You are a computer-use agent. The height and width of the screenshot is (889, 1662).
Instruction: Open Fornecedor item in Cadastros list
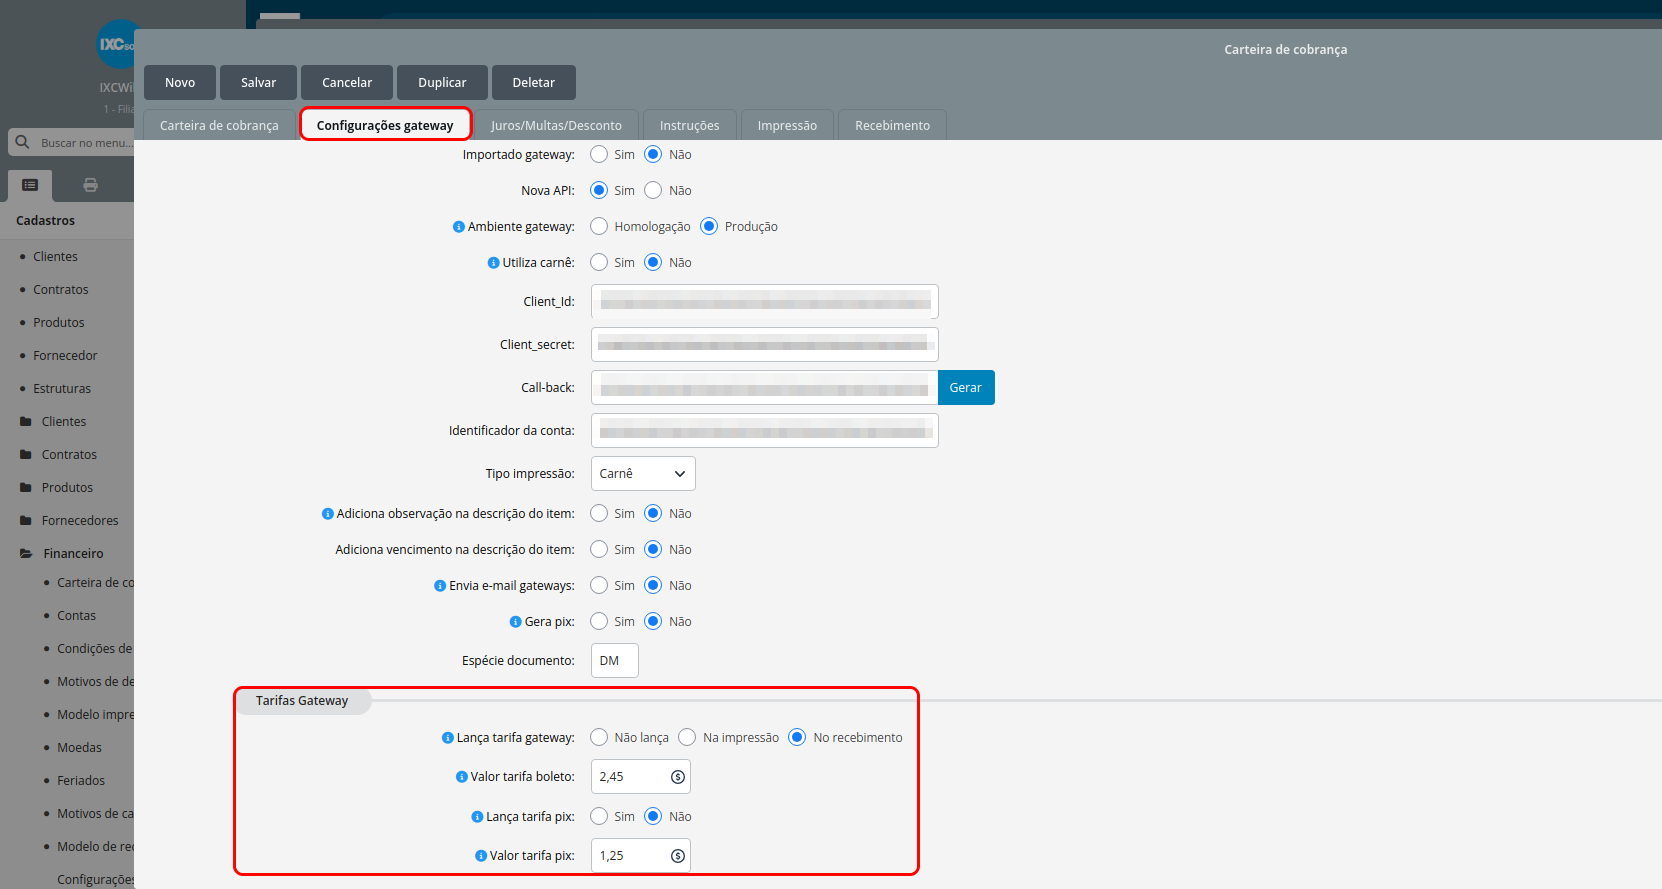point(65,356)
